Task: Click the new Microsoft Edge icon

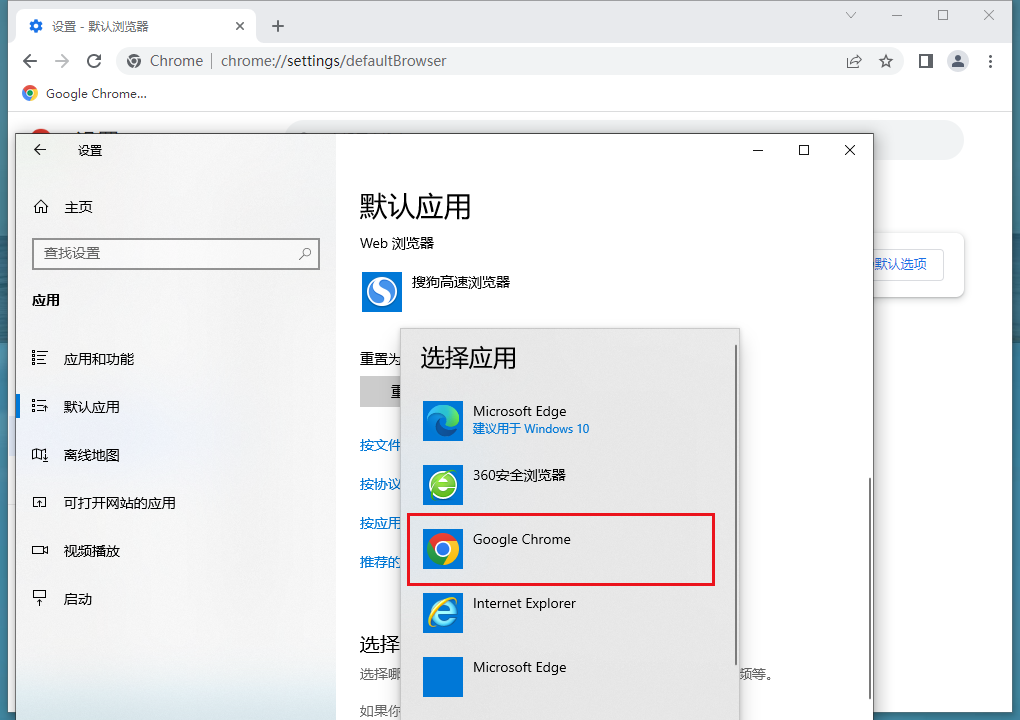Action: pyautogui.click(x=443, y=421)
